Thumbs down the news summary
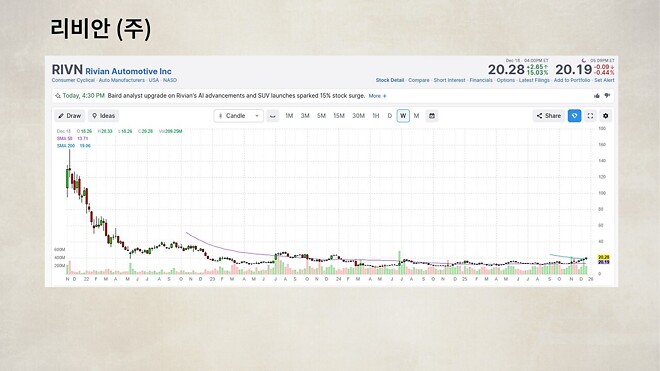Screen dimensions: 660x371 point(607,96)
